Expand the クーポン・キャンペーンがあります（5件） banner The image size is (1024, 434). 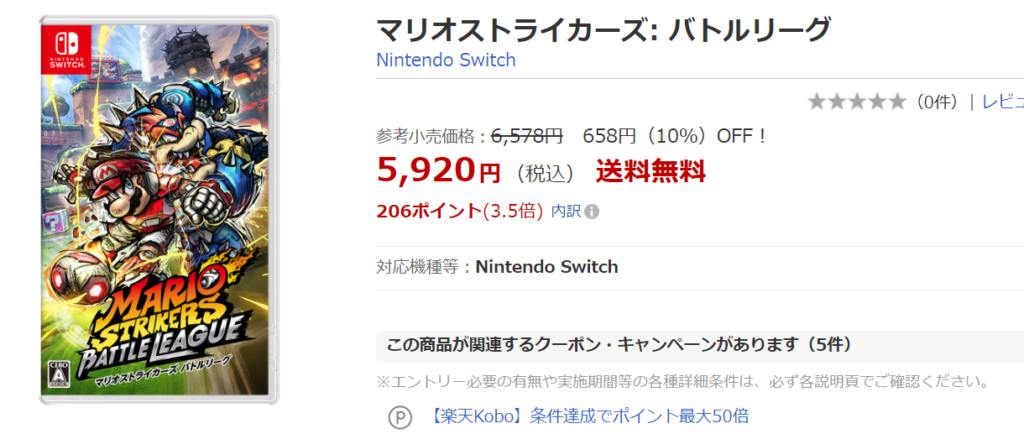point(700,346)
